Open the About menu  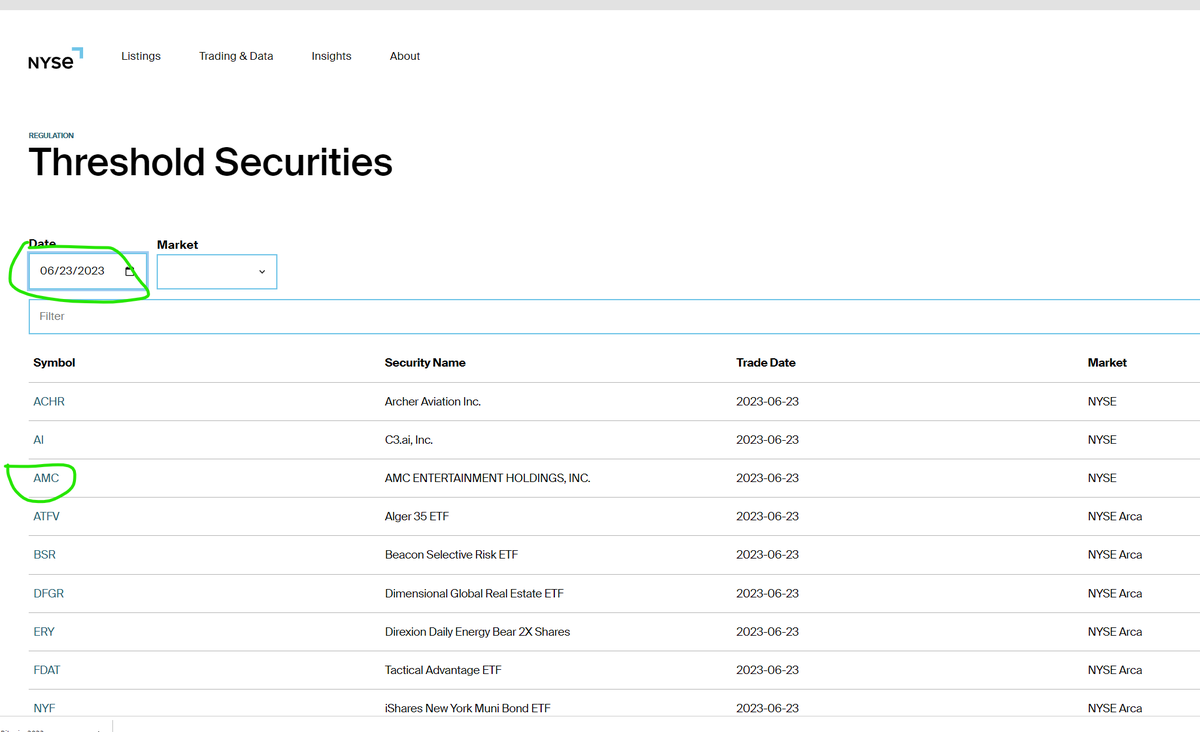coord(405,56)
